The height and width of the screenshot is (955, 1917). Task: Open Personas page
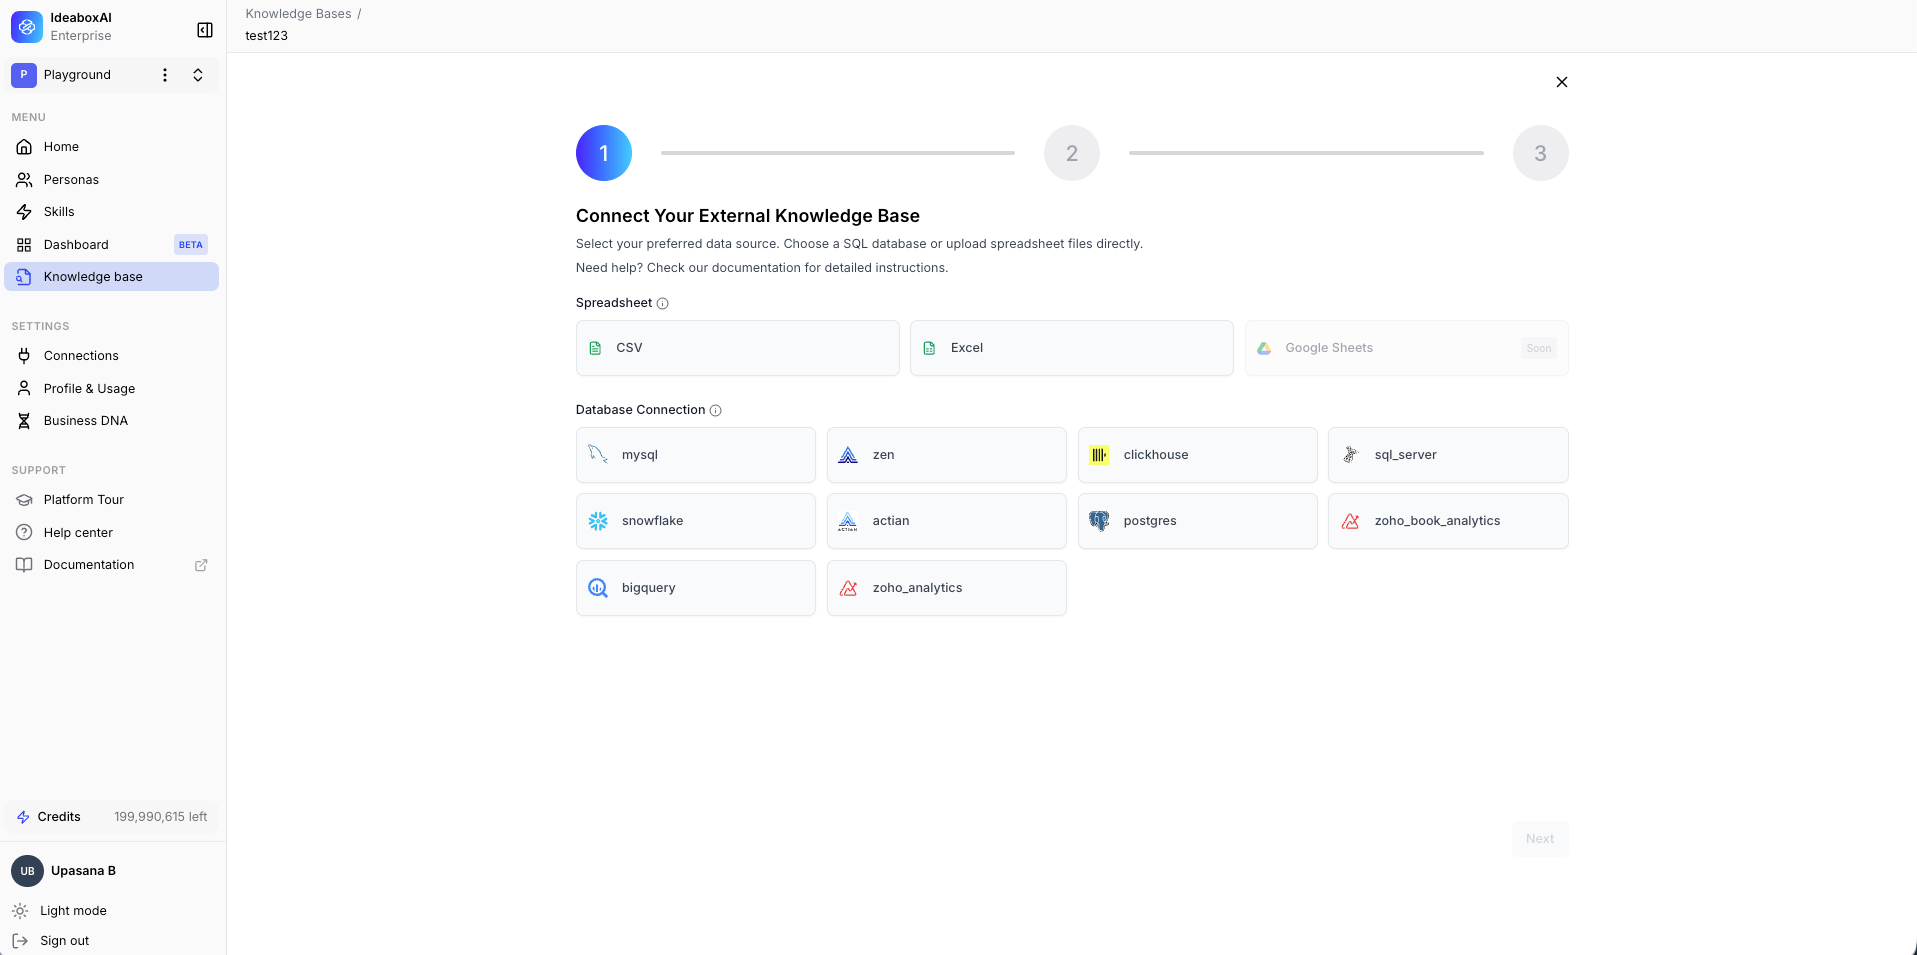pos(111,180)
